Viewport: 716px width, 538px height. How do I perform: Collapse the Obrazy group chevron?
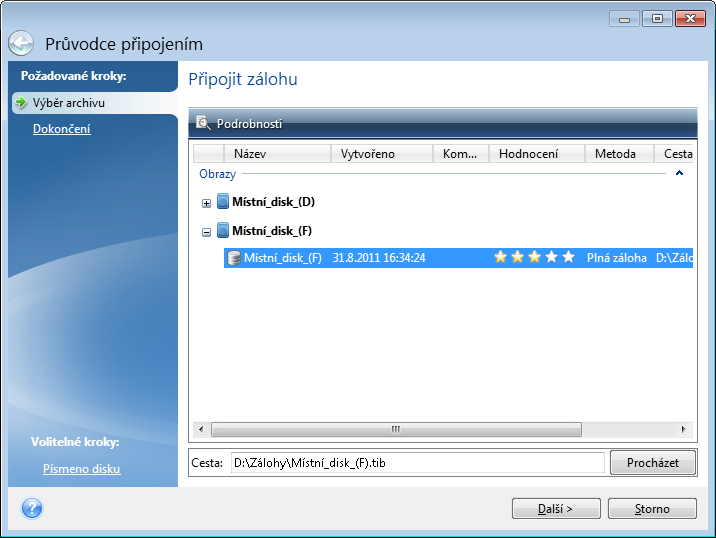coord(679,173)
